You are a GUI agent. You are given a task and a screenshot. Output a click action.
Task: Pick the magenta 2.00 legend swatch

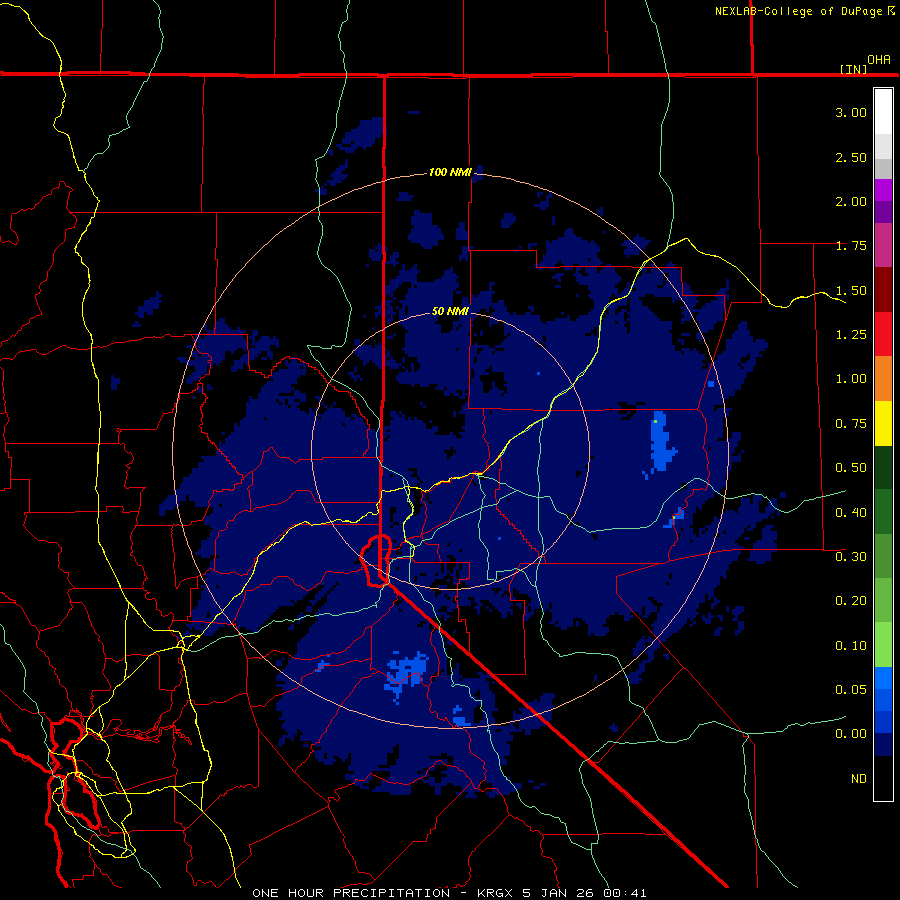pos(883,190)
